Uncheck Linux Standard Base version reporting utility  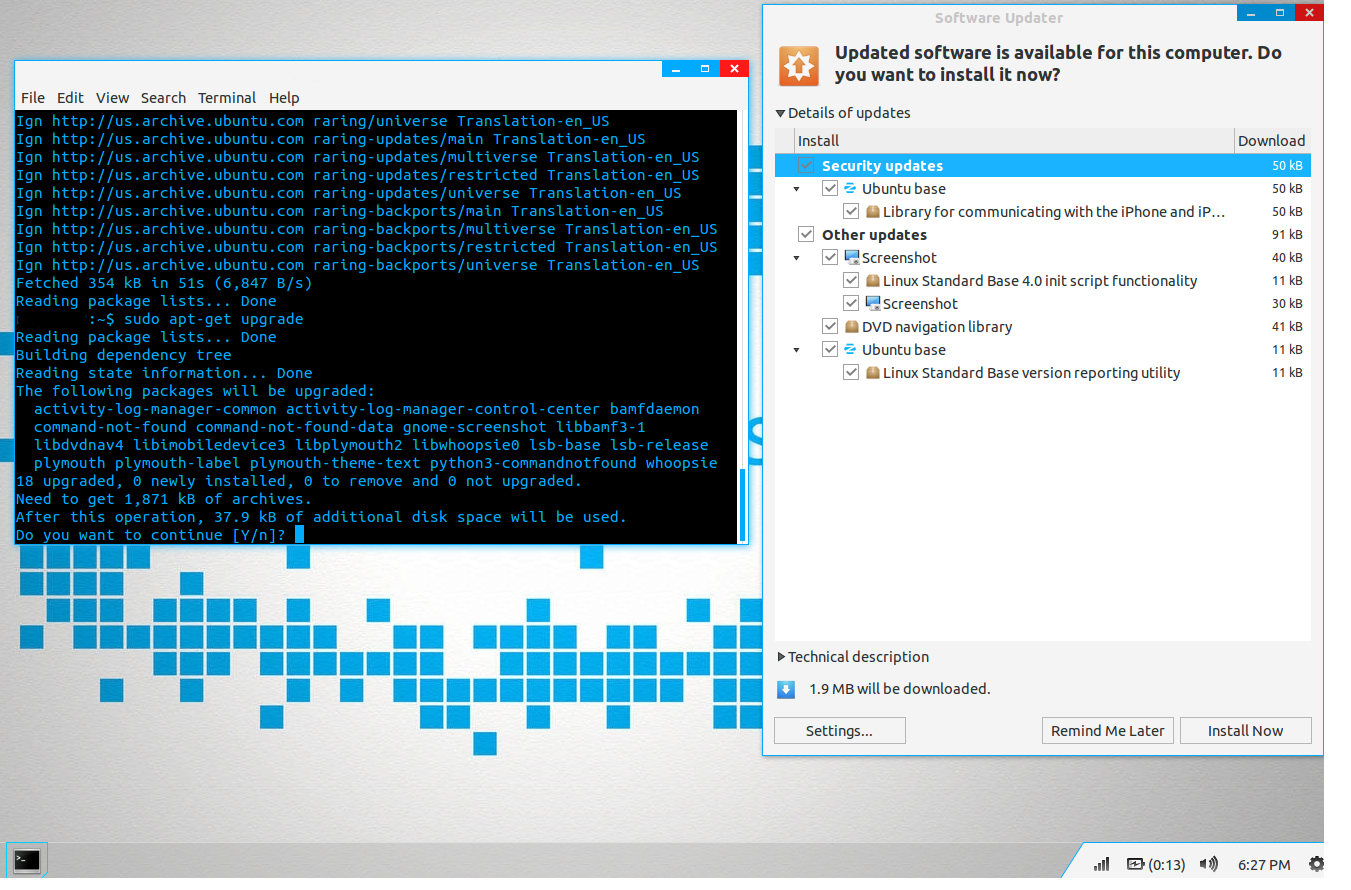[851, 373]
